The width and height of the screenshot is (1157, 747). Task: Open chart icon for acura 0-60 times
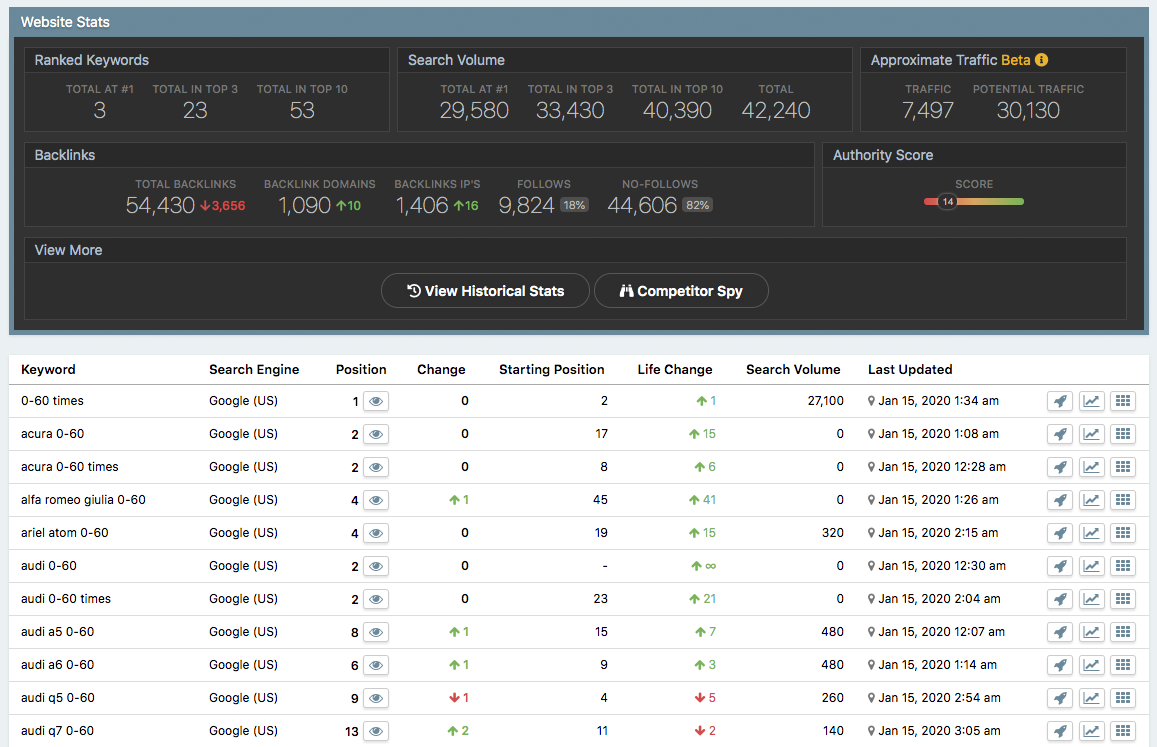[x=1091, y=467]
